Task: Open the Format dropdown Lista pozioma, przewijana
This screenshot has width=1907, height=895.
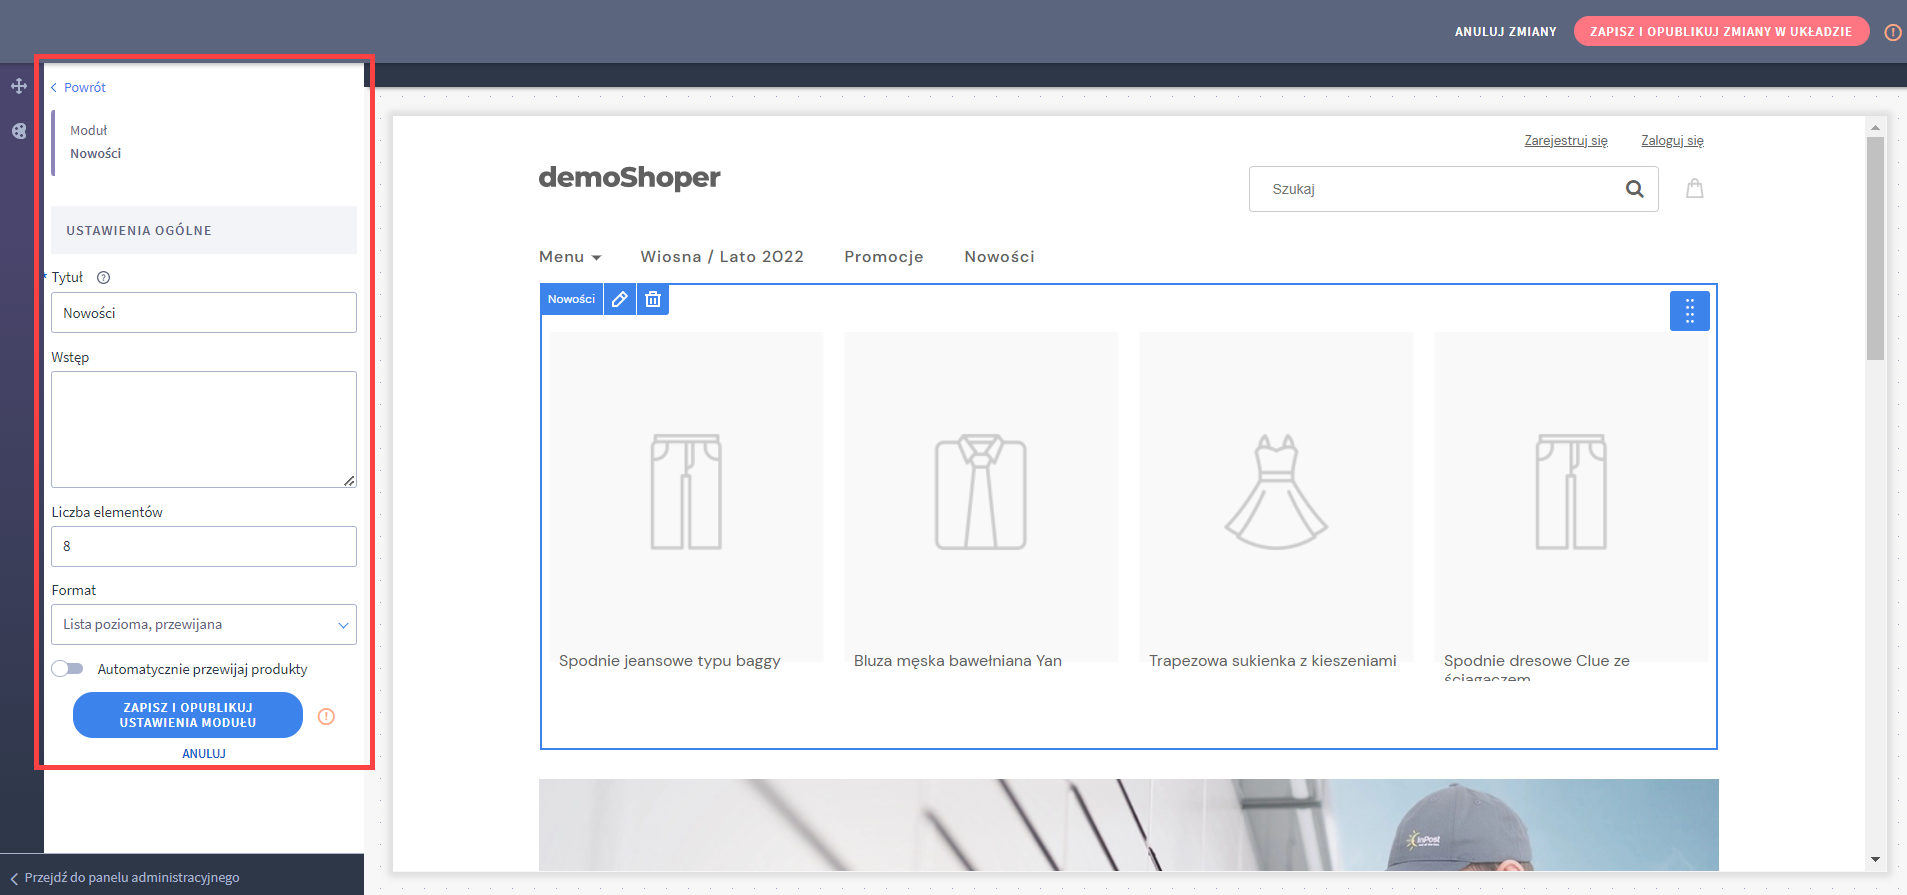Action: tap(204, 624)
